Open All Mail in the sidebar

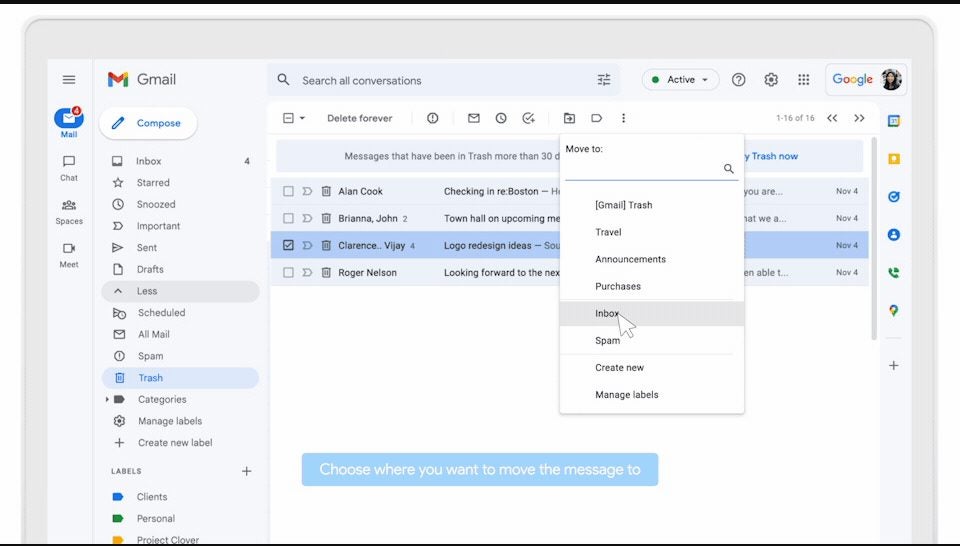(x=181, y=334)
